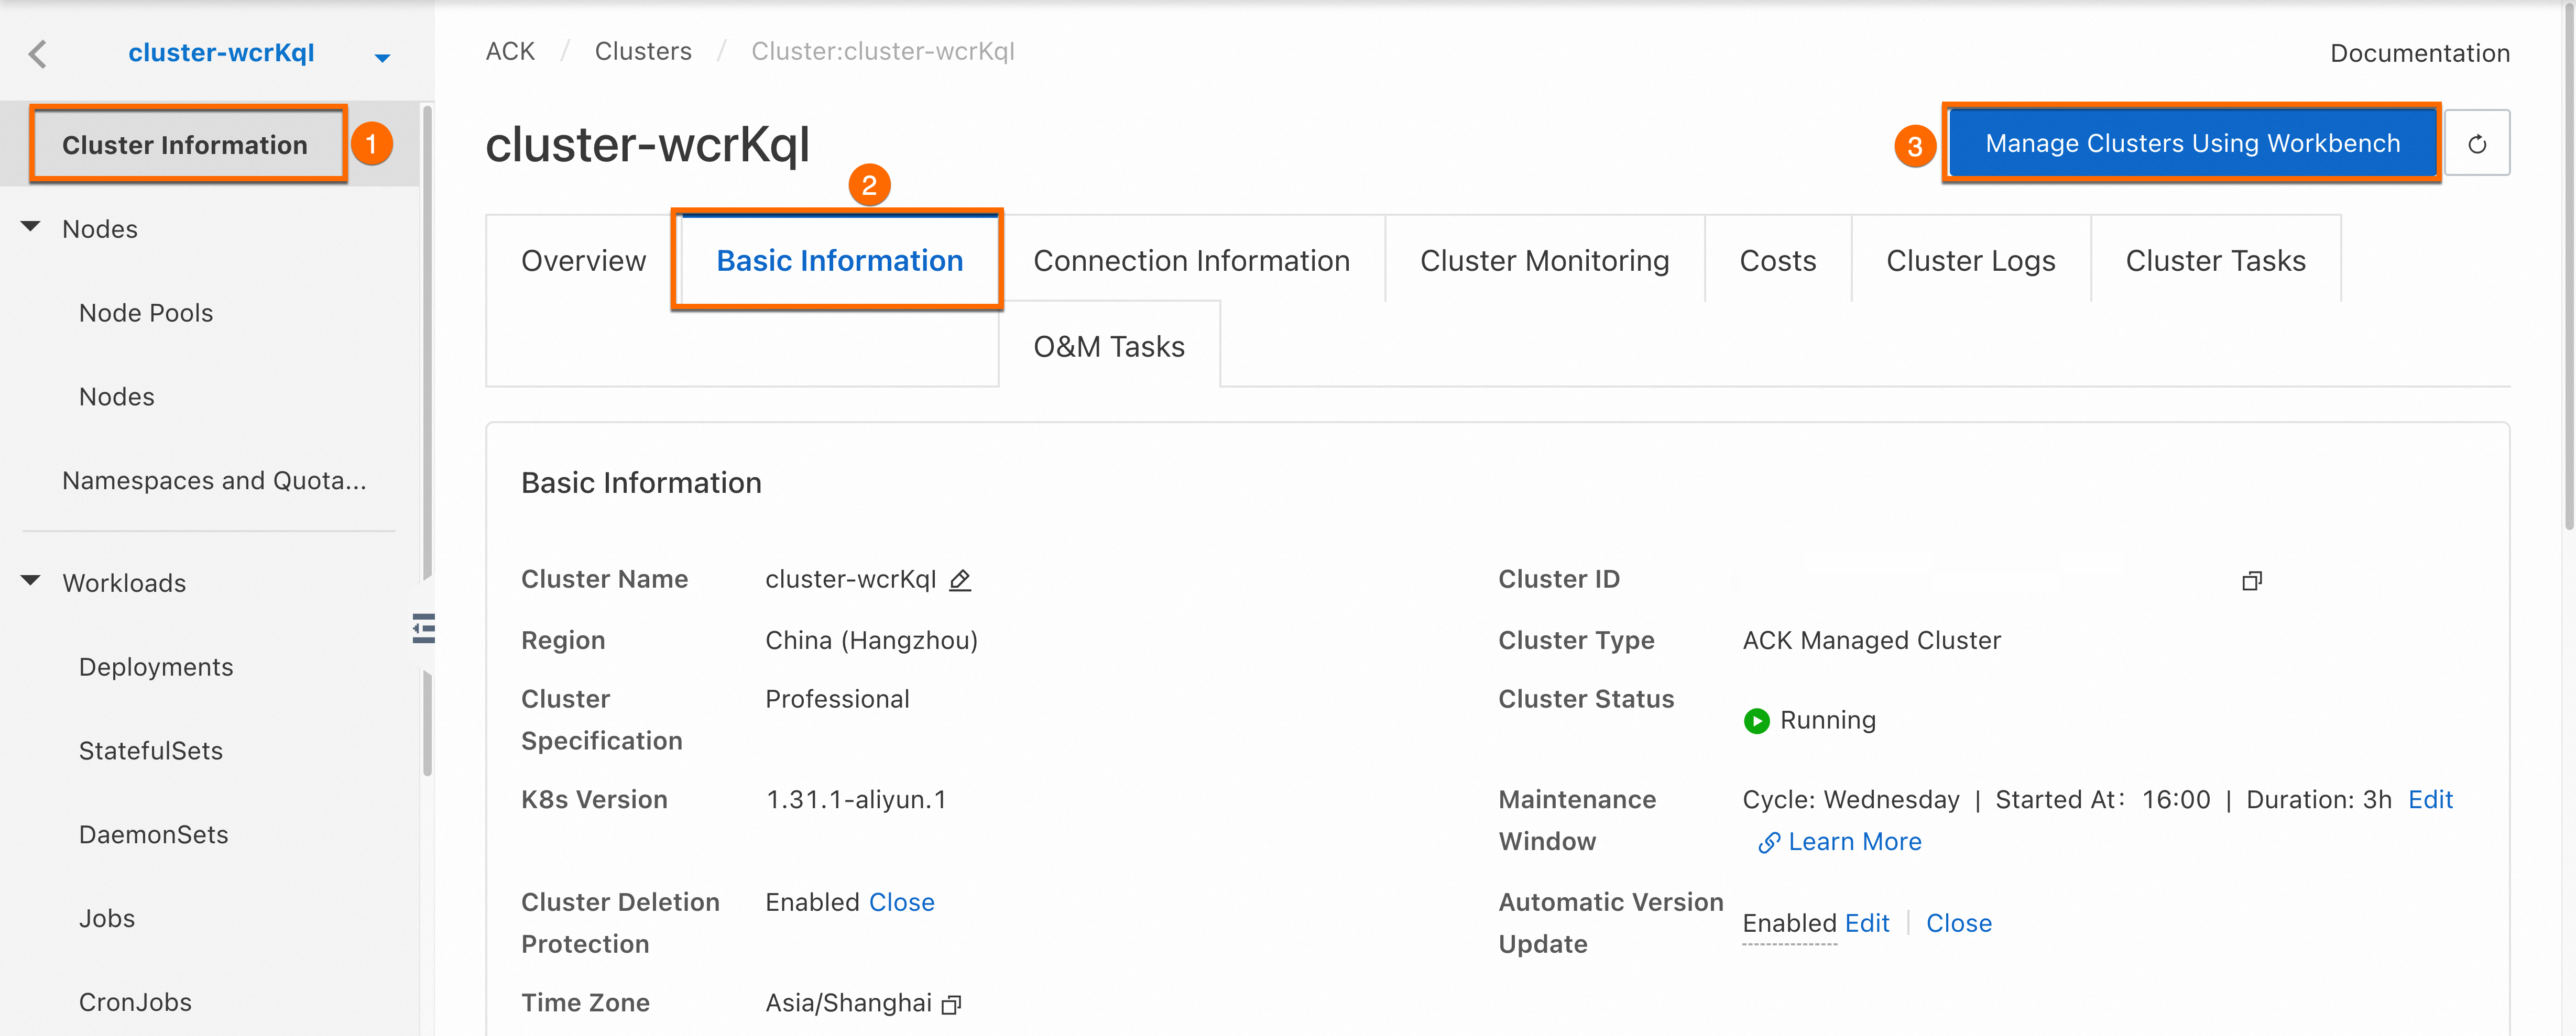
Task: Edit the Maintenance Window settings
Action: click(2430, 800)
